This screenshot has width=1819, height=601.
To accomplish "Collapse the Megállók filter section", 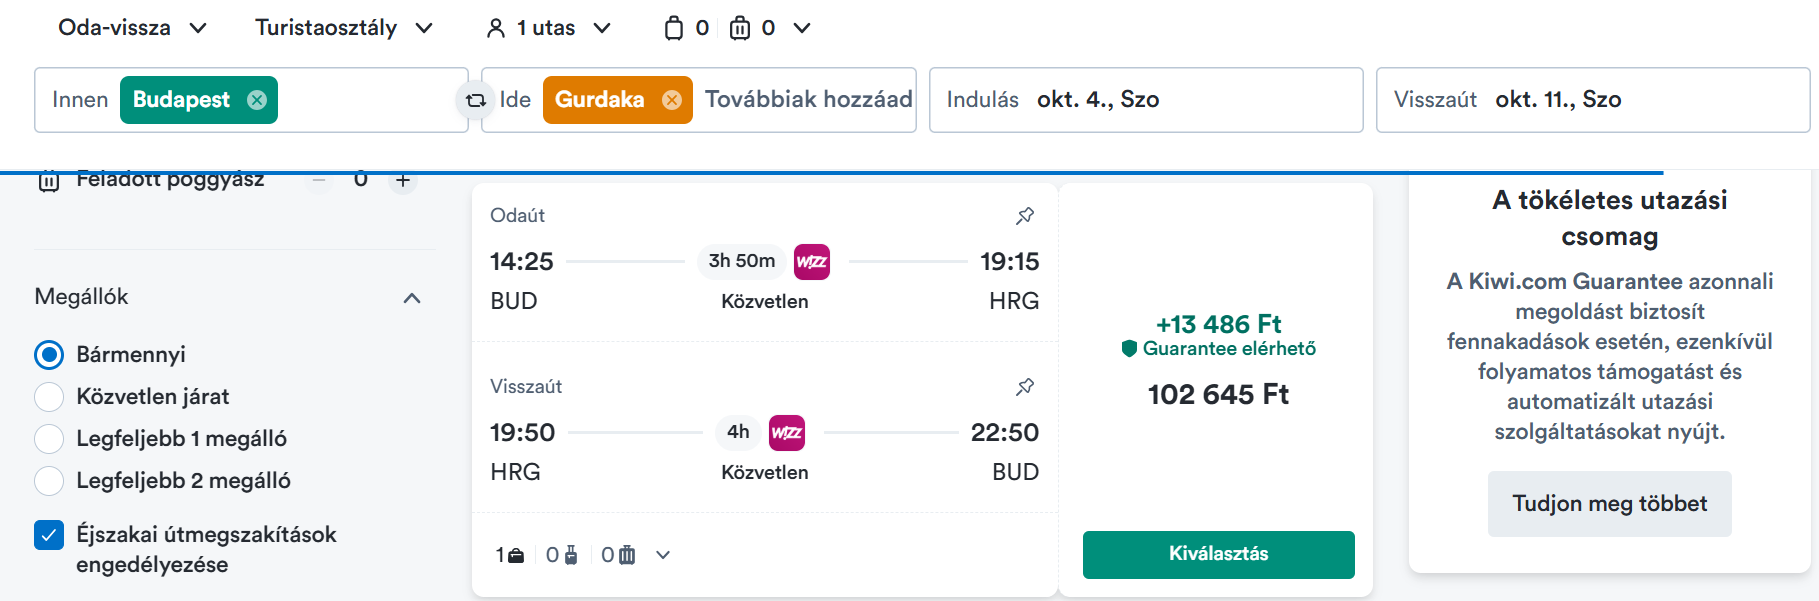I will (x=412, y=298).
